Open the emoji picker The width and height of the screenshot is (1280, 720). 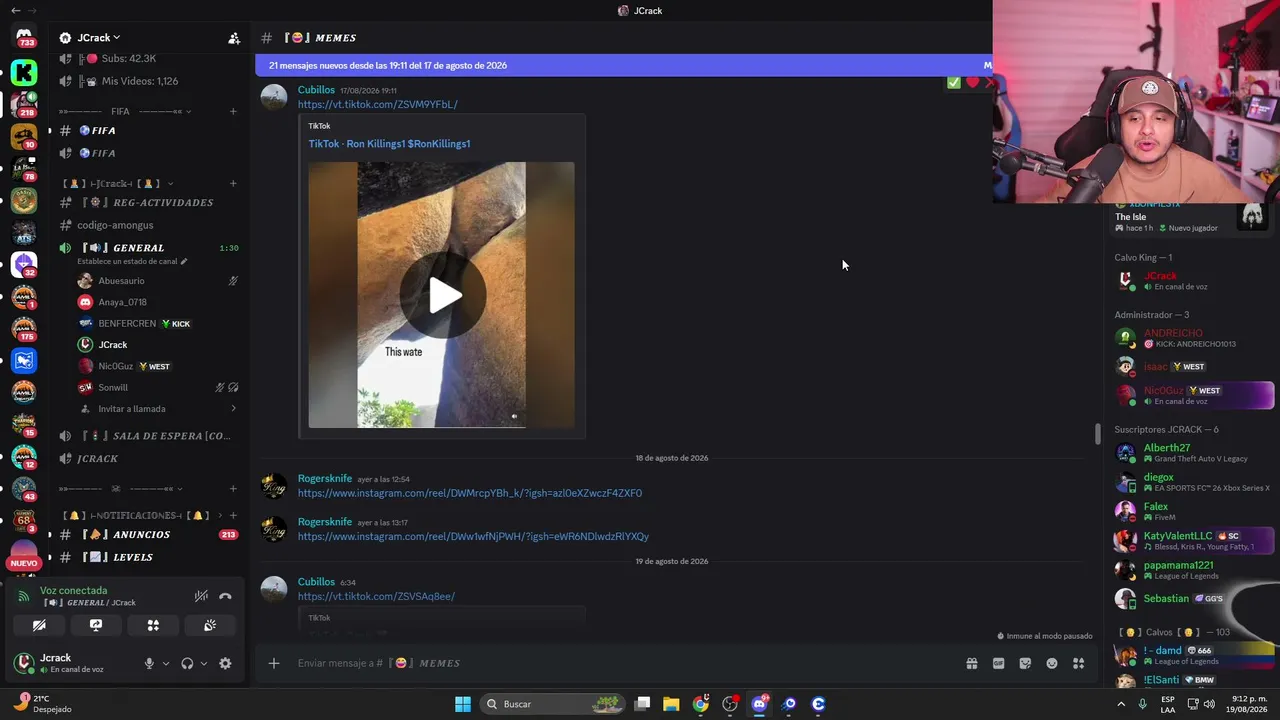tap(1052, 663)
